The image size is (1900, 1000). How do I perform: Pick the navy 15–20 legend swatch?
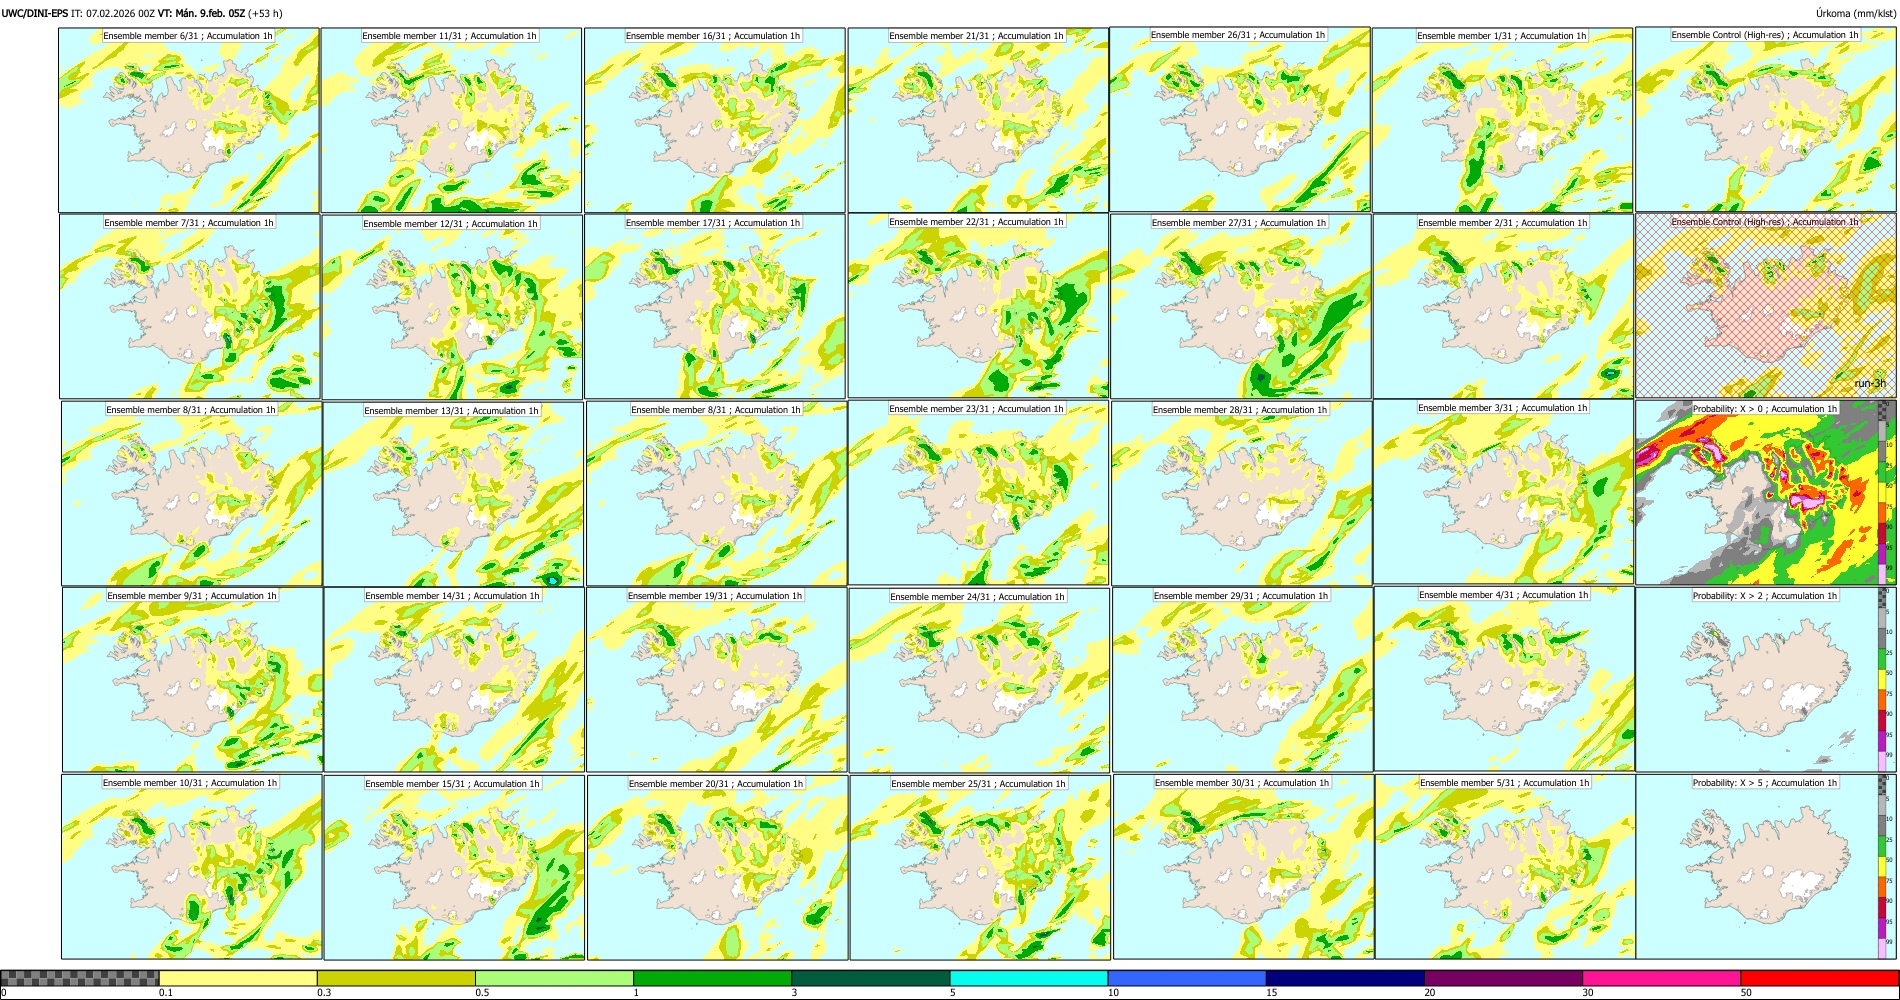pos(1345,978)
